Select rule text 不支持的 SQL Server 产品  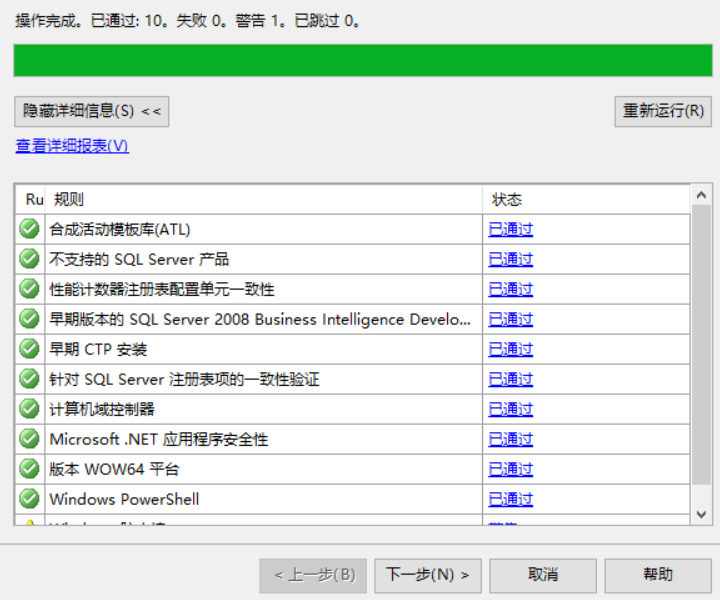pos(139,259)
